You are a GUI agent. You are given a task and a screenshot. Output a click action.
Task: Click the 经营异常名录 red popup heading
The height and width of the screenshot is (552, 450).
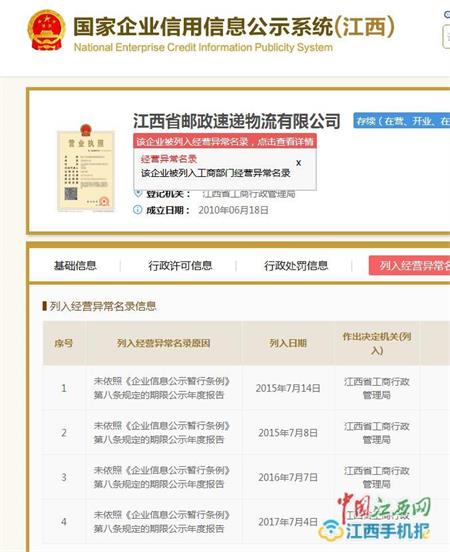click(x=169, y=159)
